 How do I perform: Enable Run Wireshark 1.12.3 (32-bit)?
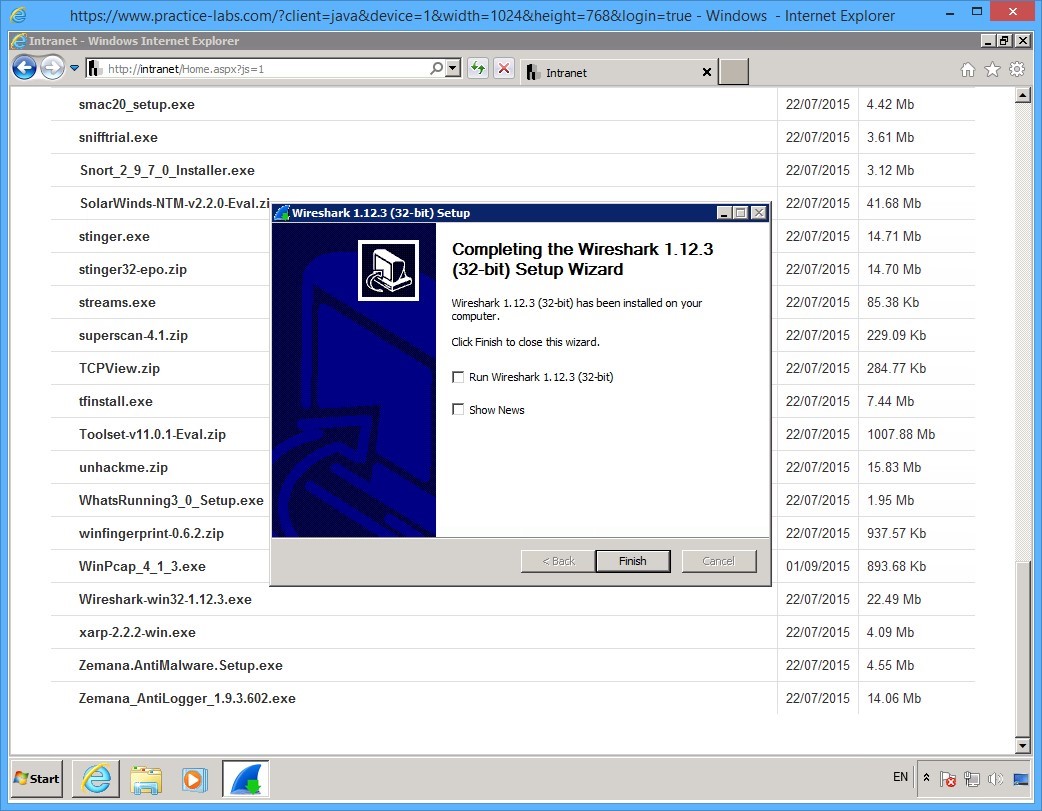(x=458, y=377)
